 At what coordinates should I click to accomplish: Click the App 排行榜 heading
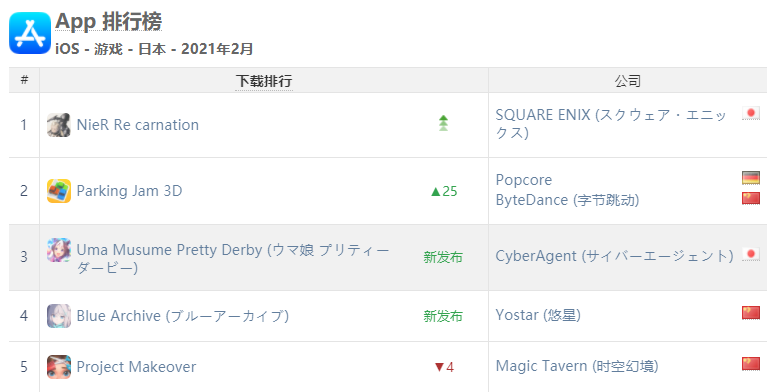tap(109, 22)
